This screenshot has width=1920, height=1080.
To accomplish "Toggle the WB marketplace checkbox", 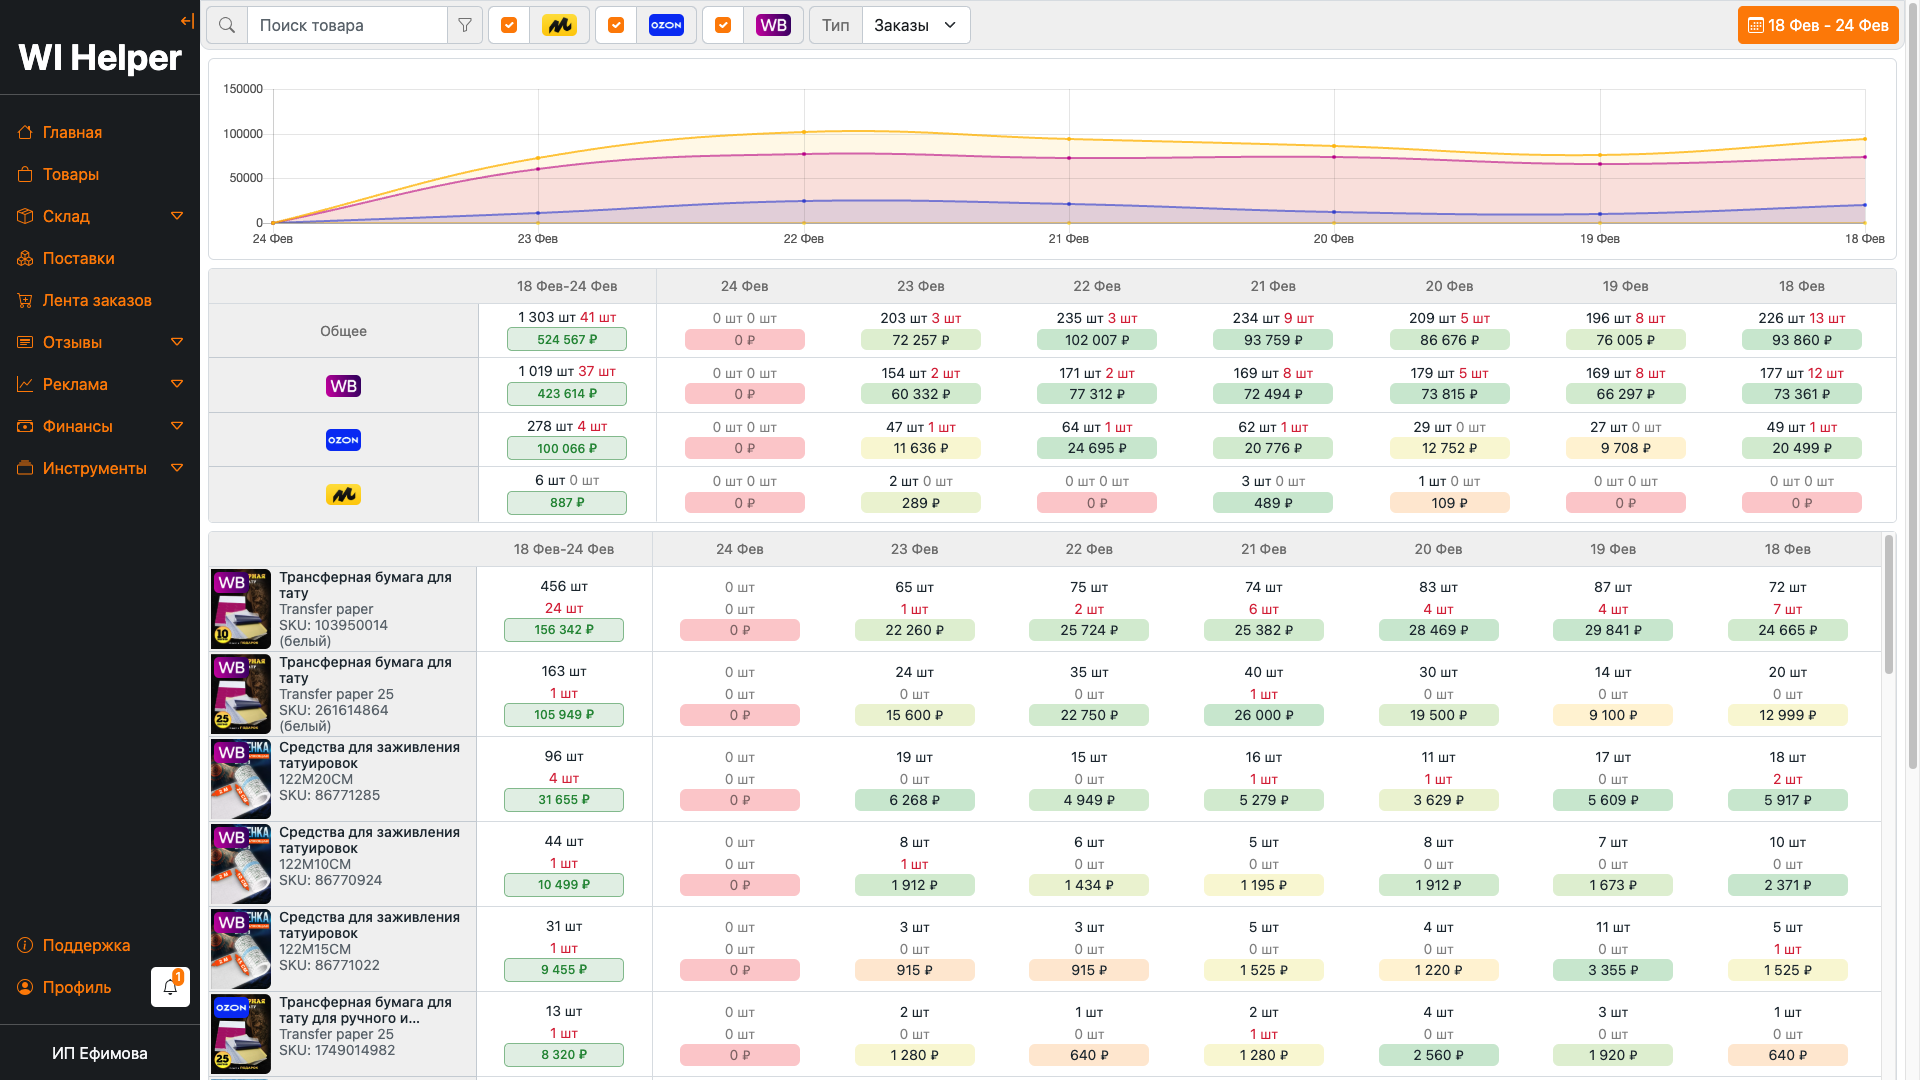I will [723, 25].
